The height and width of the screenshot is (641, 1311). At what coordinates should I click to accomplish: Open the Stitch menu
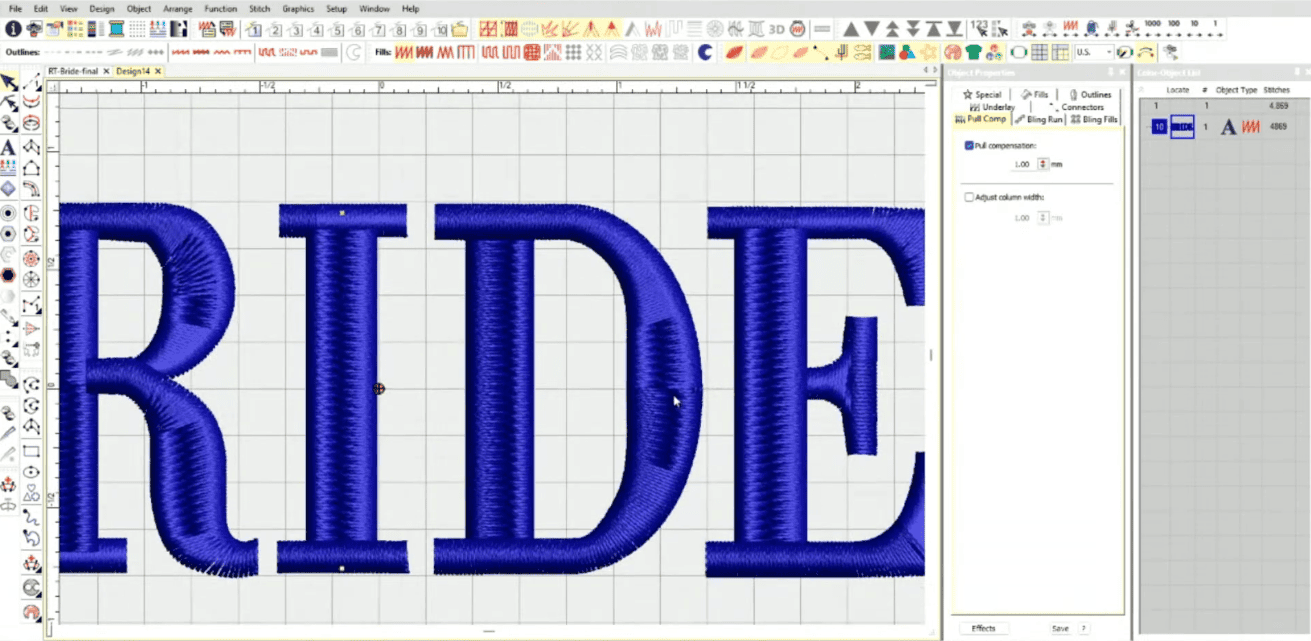pos(259,8)
